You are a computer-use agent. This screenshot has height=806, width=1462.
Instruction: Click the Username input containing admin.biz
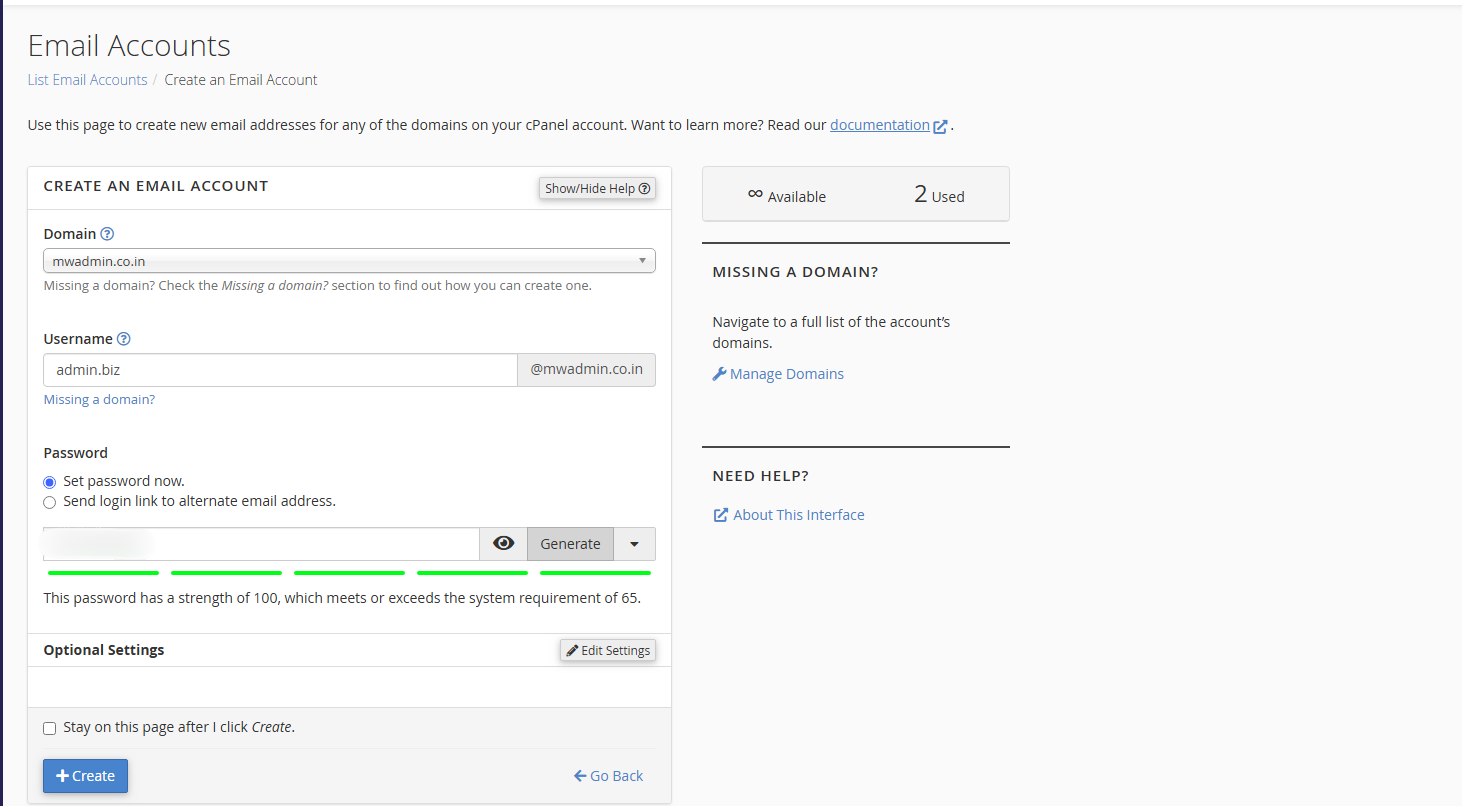[280, 370]
